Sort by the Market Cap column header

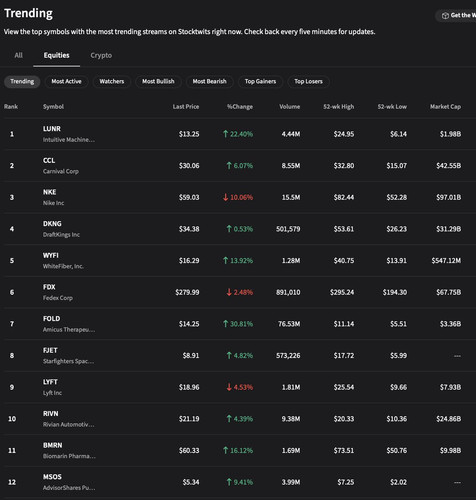click(445, 107)
